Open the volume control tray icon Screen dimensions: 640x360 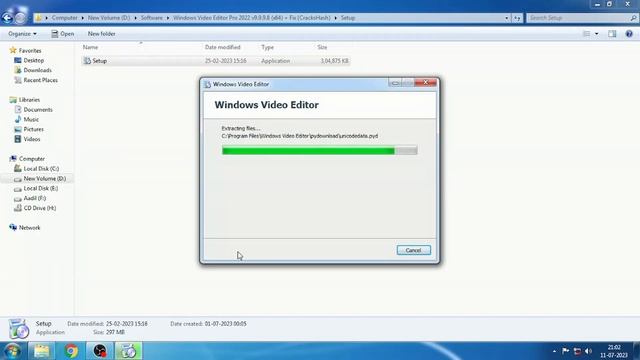tap(588, 351)
